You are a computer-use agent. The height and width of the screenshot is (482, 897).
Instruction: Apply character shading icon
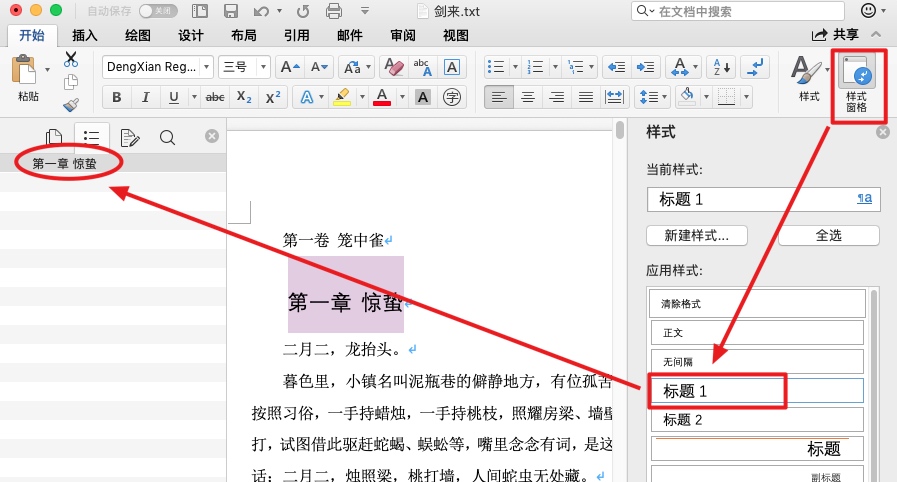point(423,97)
